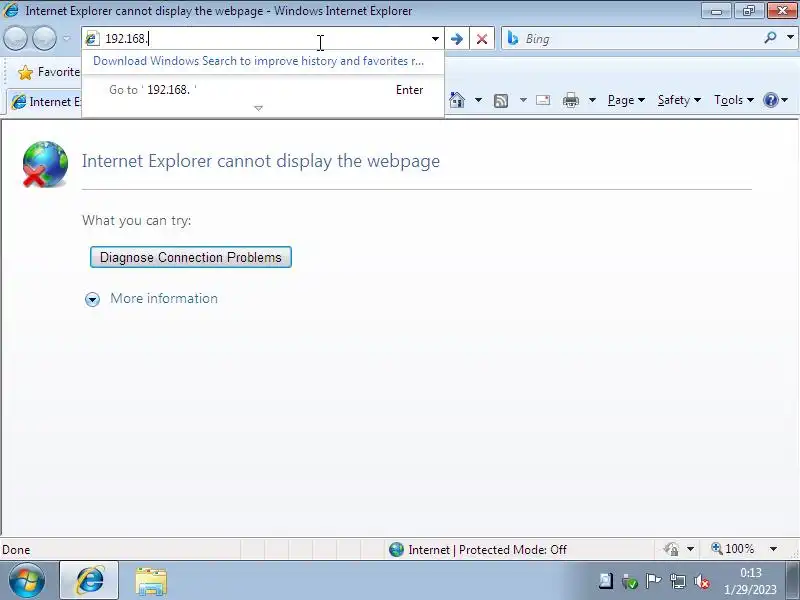The image size is (800, 600).
Task: Open the Safety menu
Action: tap(679, 100)
